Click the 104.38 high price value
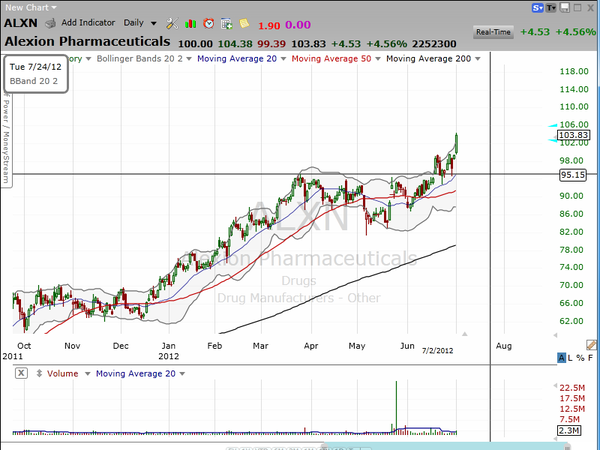The image size is (600, 450). 235,44
